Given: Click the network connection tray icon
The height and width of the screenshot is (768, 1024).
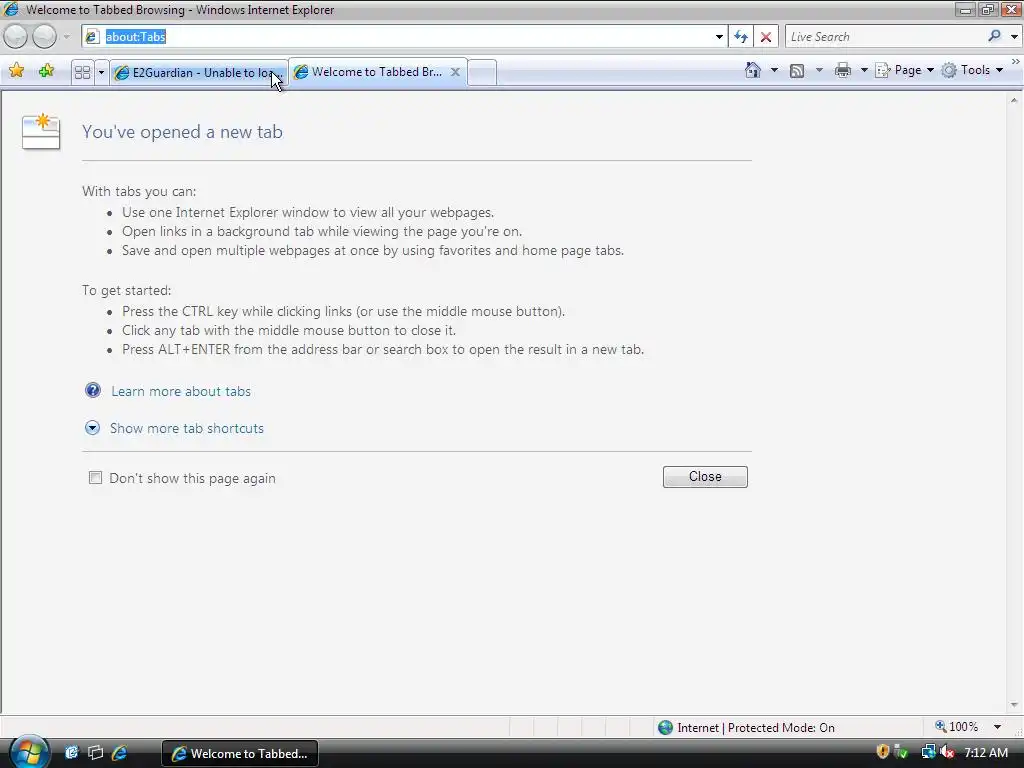Looking at the screenshot, I should pyautogui.click(x=927, y=752).
